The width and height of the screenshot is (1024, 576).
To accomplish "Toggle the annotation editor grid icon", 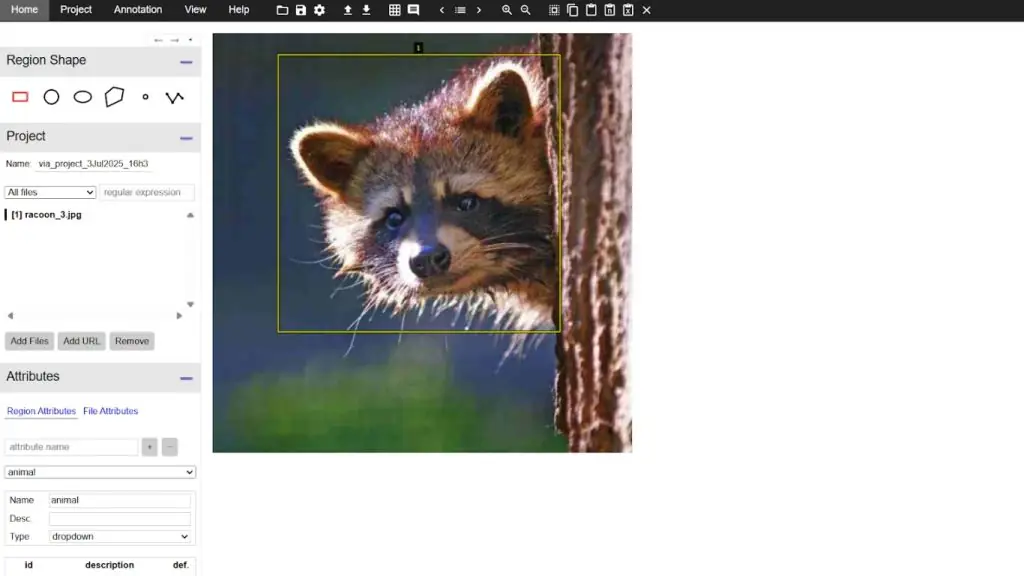I will 394,10.
